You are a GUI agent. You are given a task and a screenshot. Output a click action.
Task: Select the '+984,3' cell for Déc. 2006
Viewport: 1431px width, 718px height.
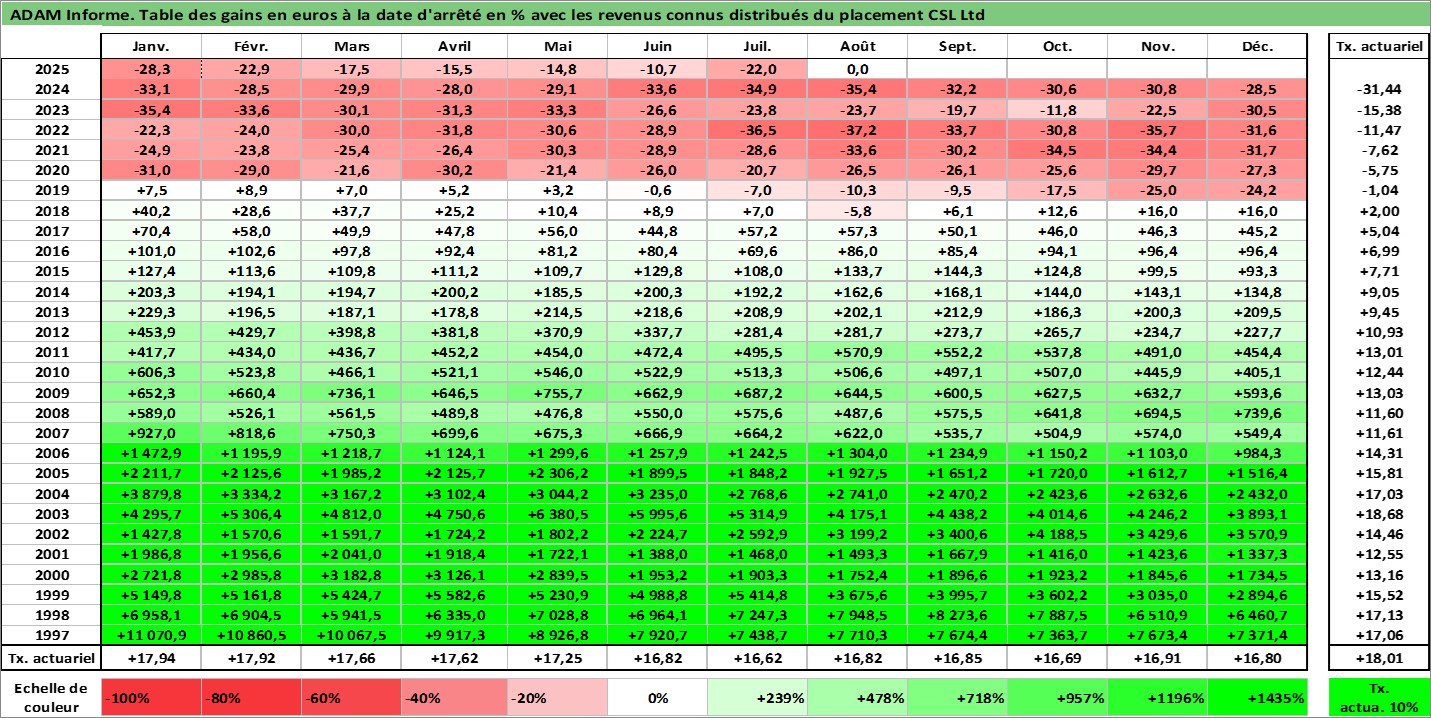click(x=1258, y=452)
